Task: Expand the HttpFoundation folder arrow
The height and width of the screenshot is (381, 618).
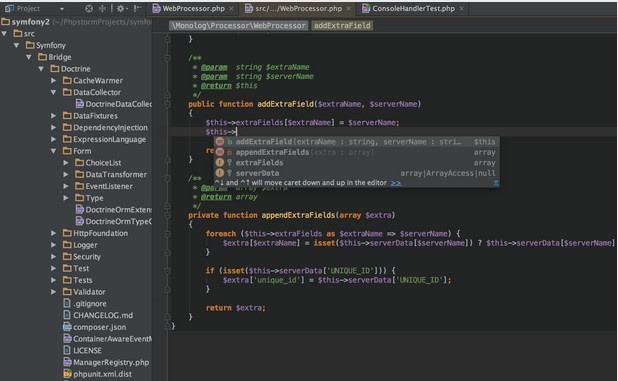Action: pyautogui.click(x=54, y=233)
